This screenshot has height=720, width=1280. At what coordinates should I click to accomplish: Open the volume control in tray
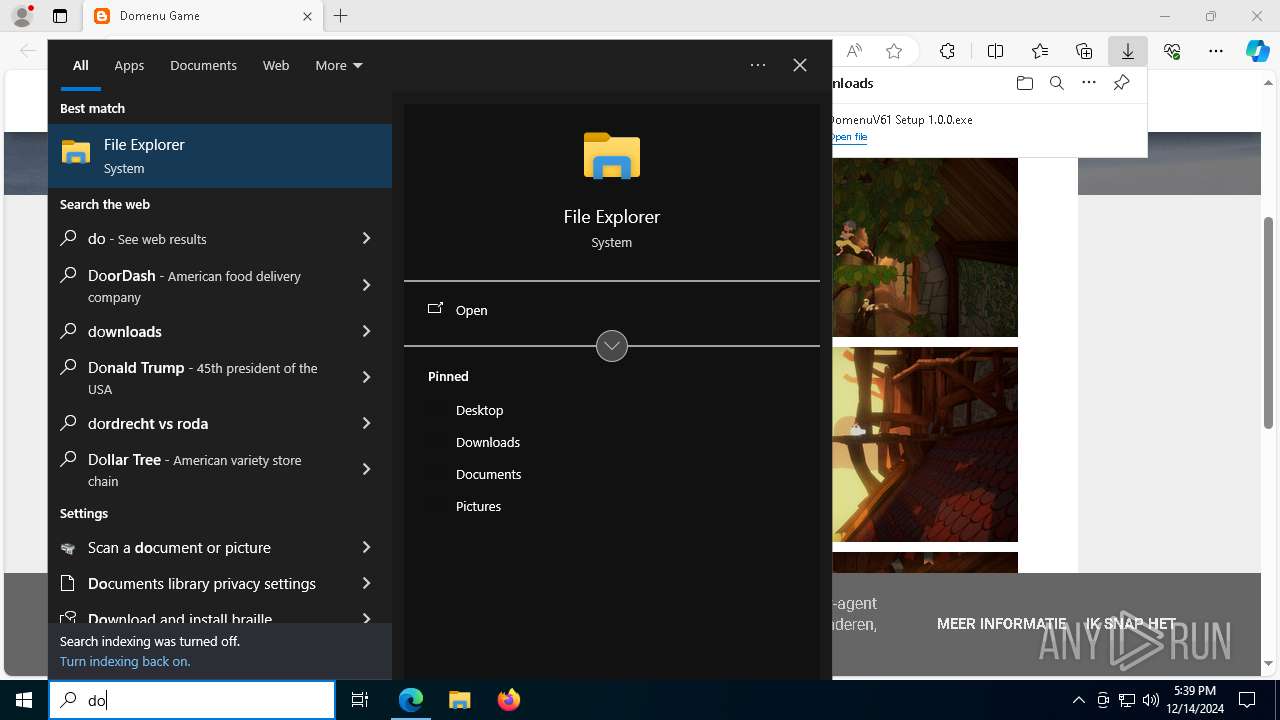pyautogui.click(x=1150, y=700)
